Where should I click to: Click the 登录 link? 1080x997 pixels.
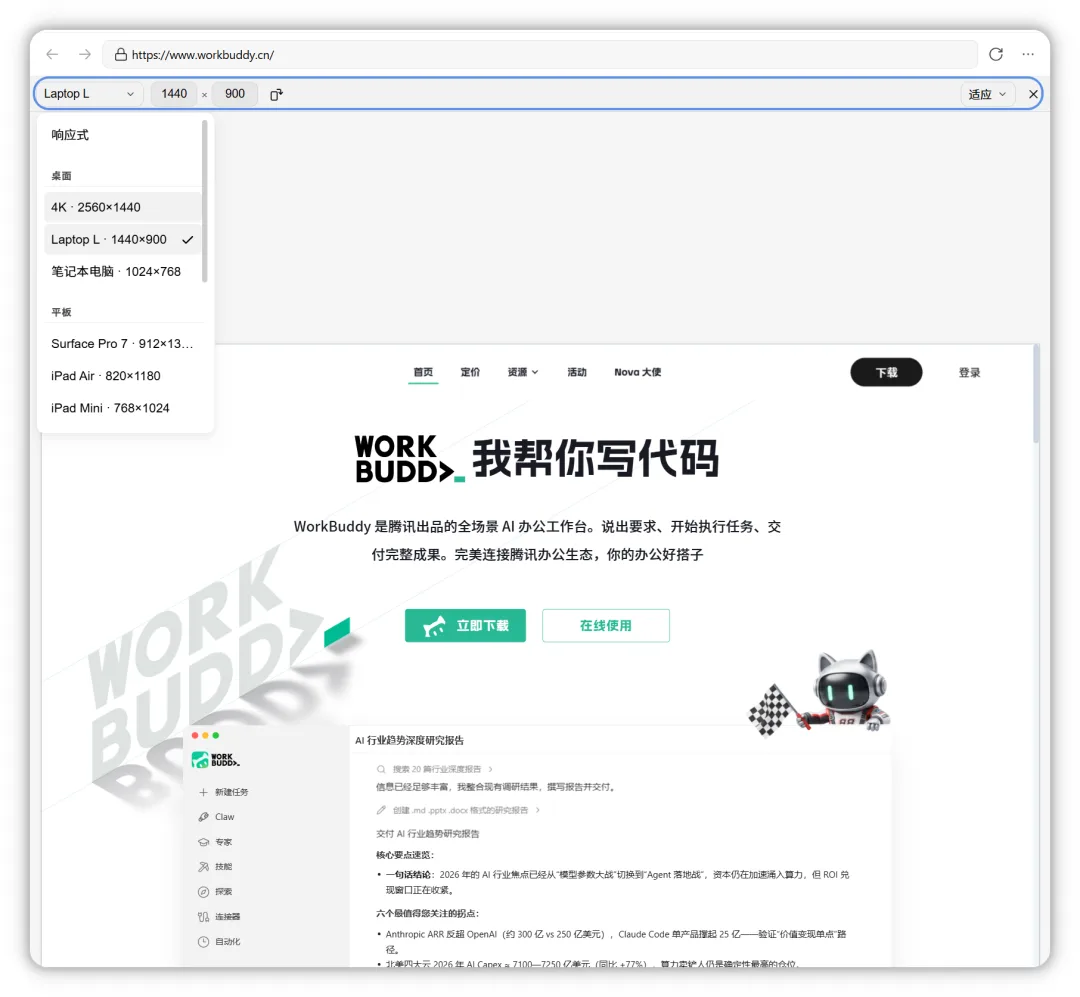pos(969,373)
